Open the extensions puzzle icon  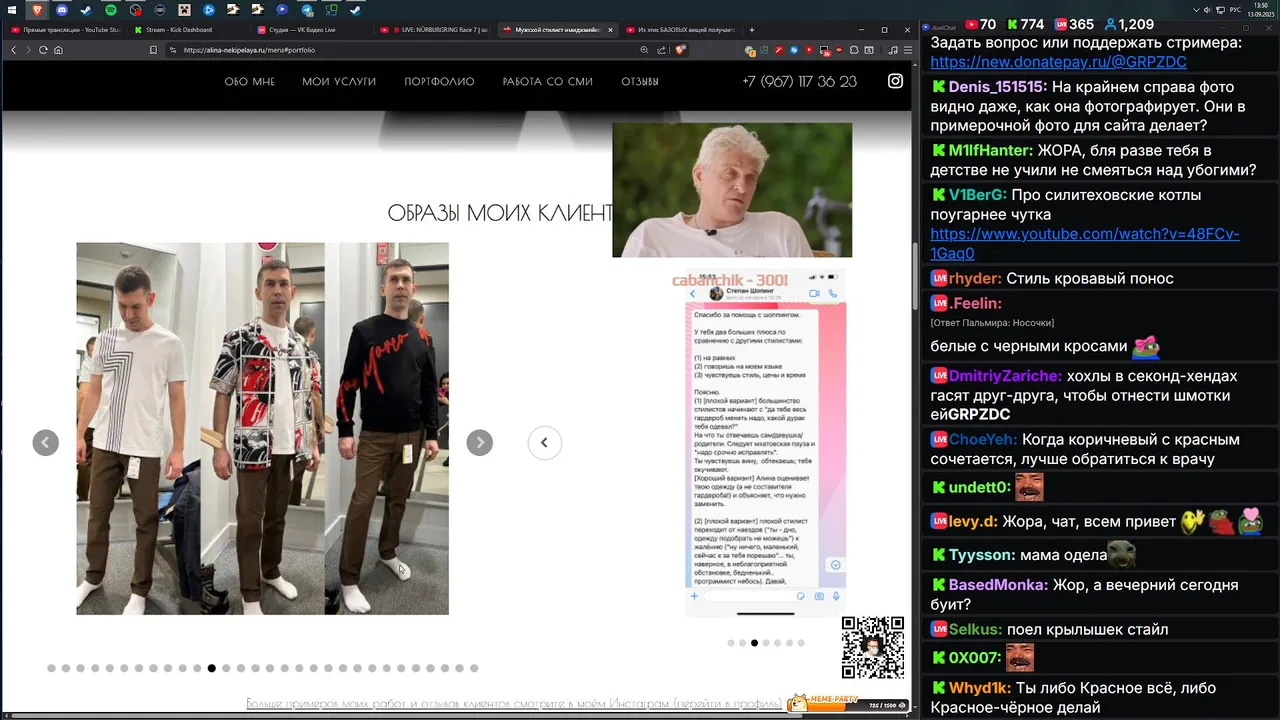click(x=855, y=50)
